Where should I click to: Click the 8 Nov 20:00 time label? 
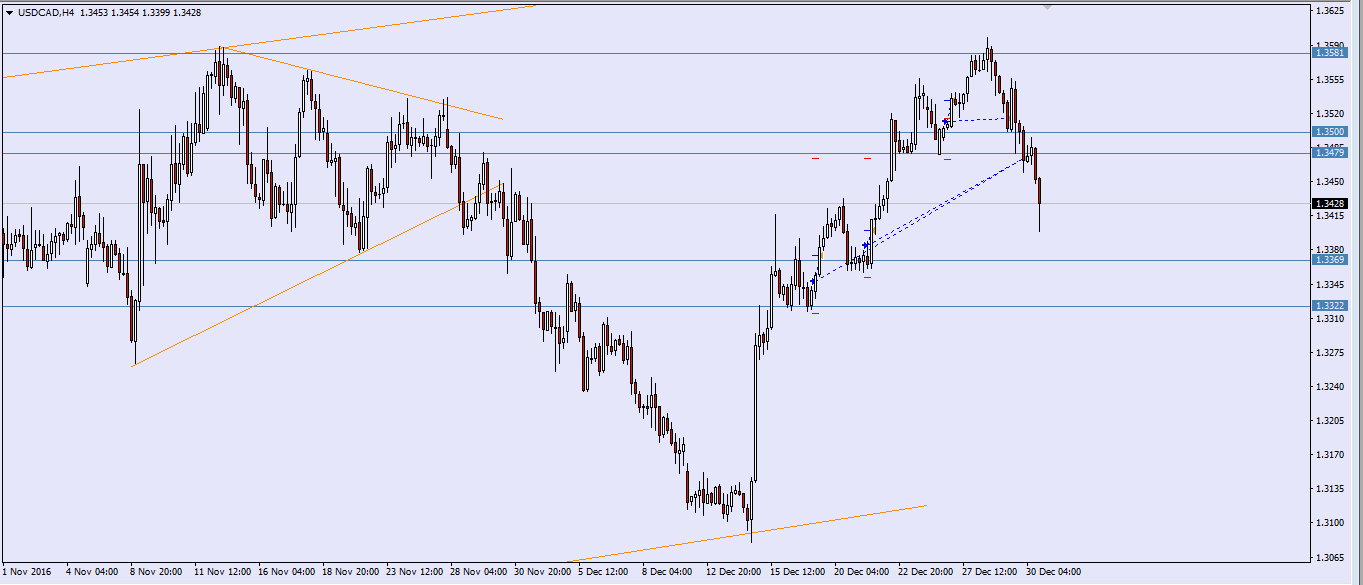coord(155,572)
